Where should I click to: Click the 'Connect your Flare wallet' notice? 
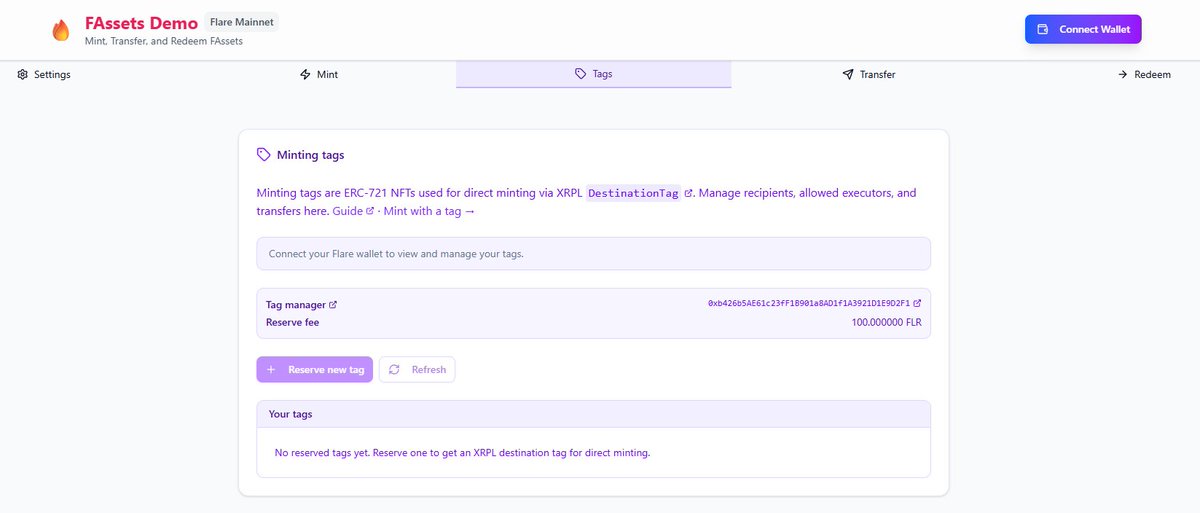593,253
